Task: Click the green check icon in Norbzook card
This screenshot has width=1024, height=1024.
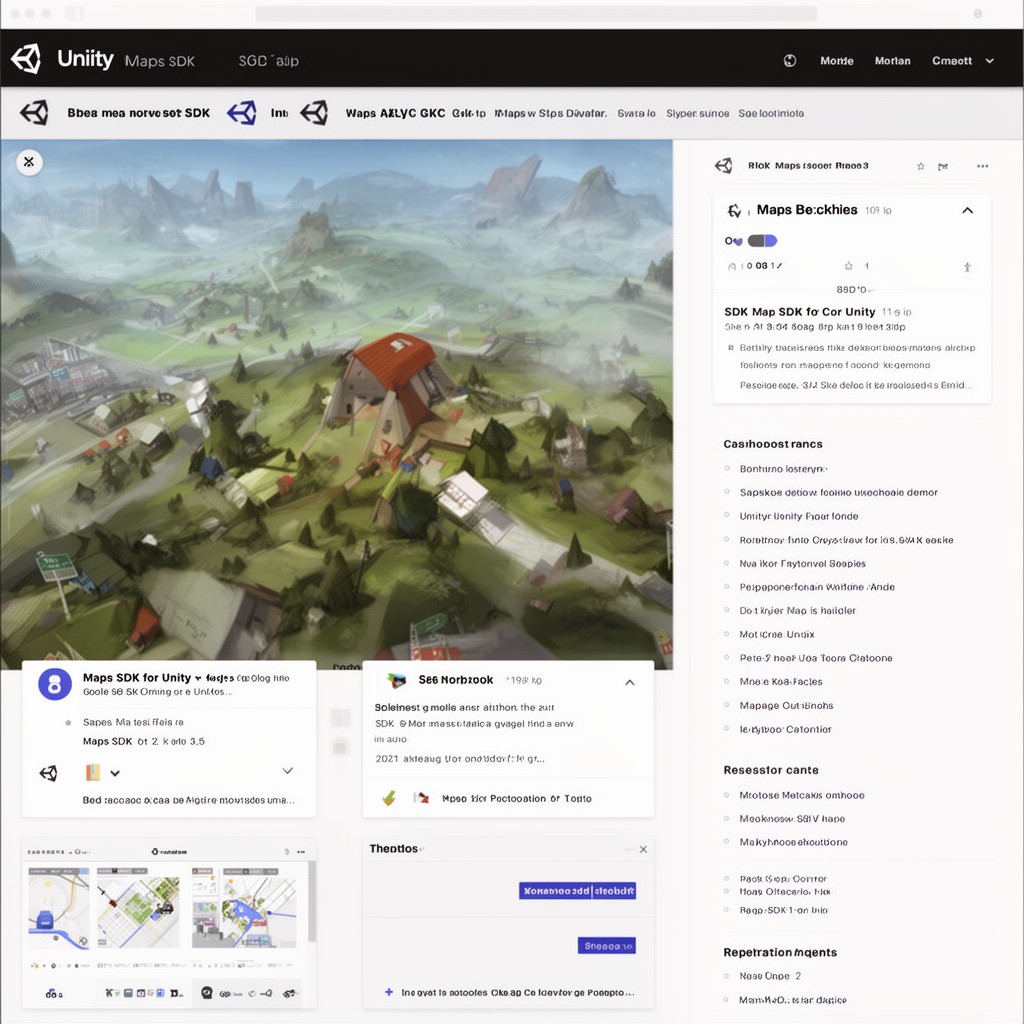Action: 389,797
